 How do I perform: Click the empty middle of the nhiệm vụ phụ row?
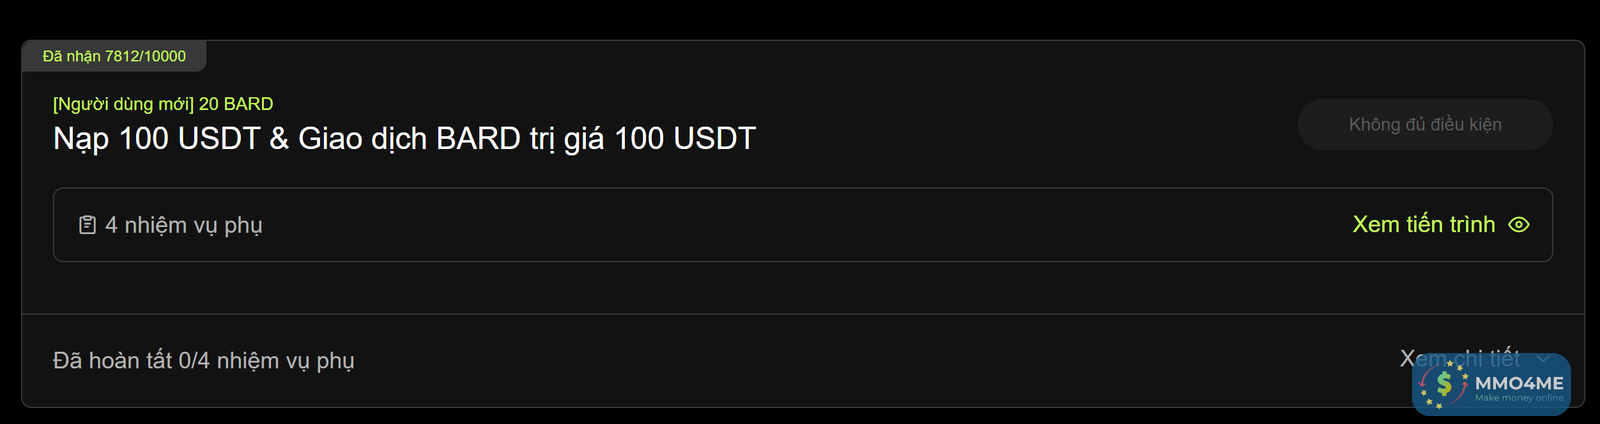[800, 225]
